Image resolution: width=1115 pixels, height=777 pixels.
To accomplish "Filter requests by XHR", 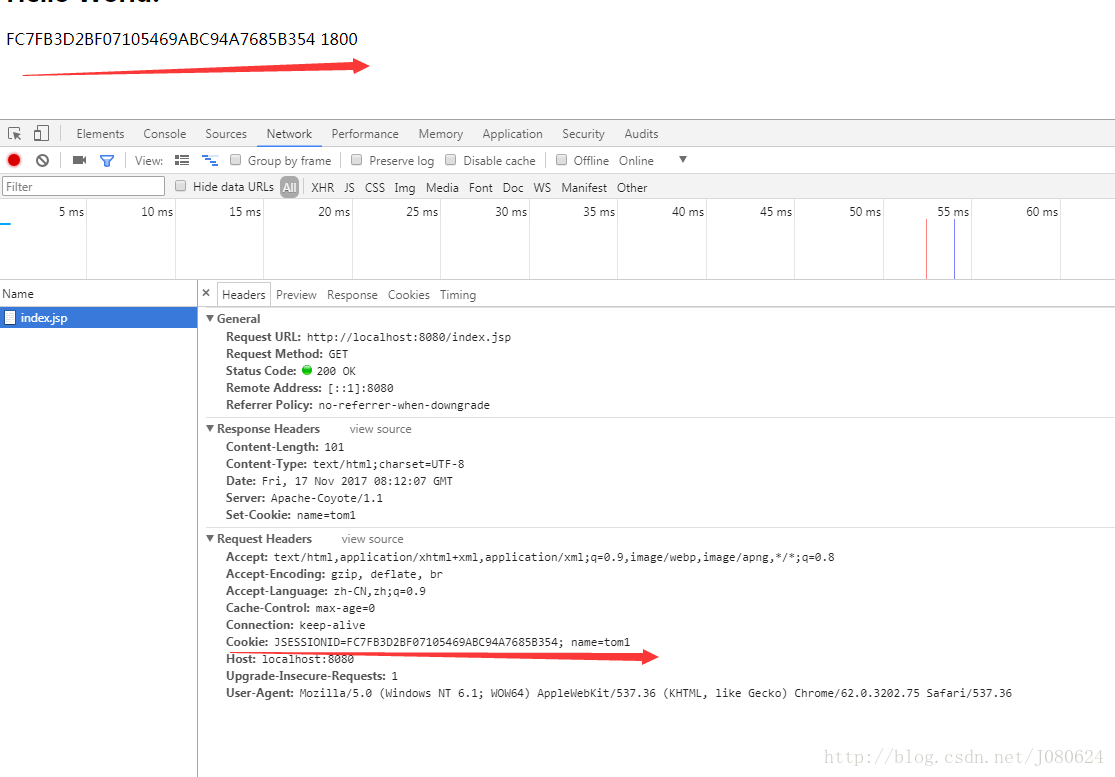I will click(x=322, y=188).
